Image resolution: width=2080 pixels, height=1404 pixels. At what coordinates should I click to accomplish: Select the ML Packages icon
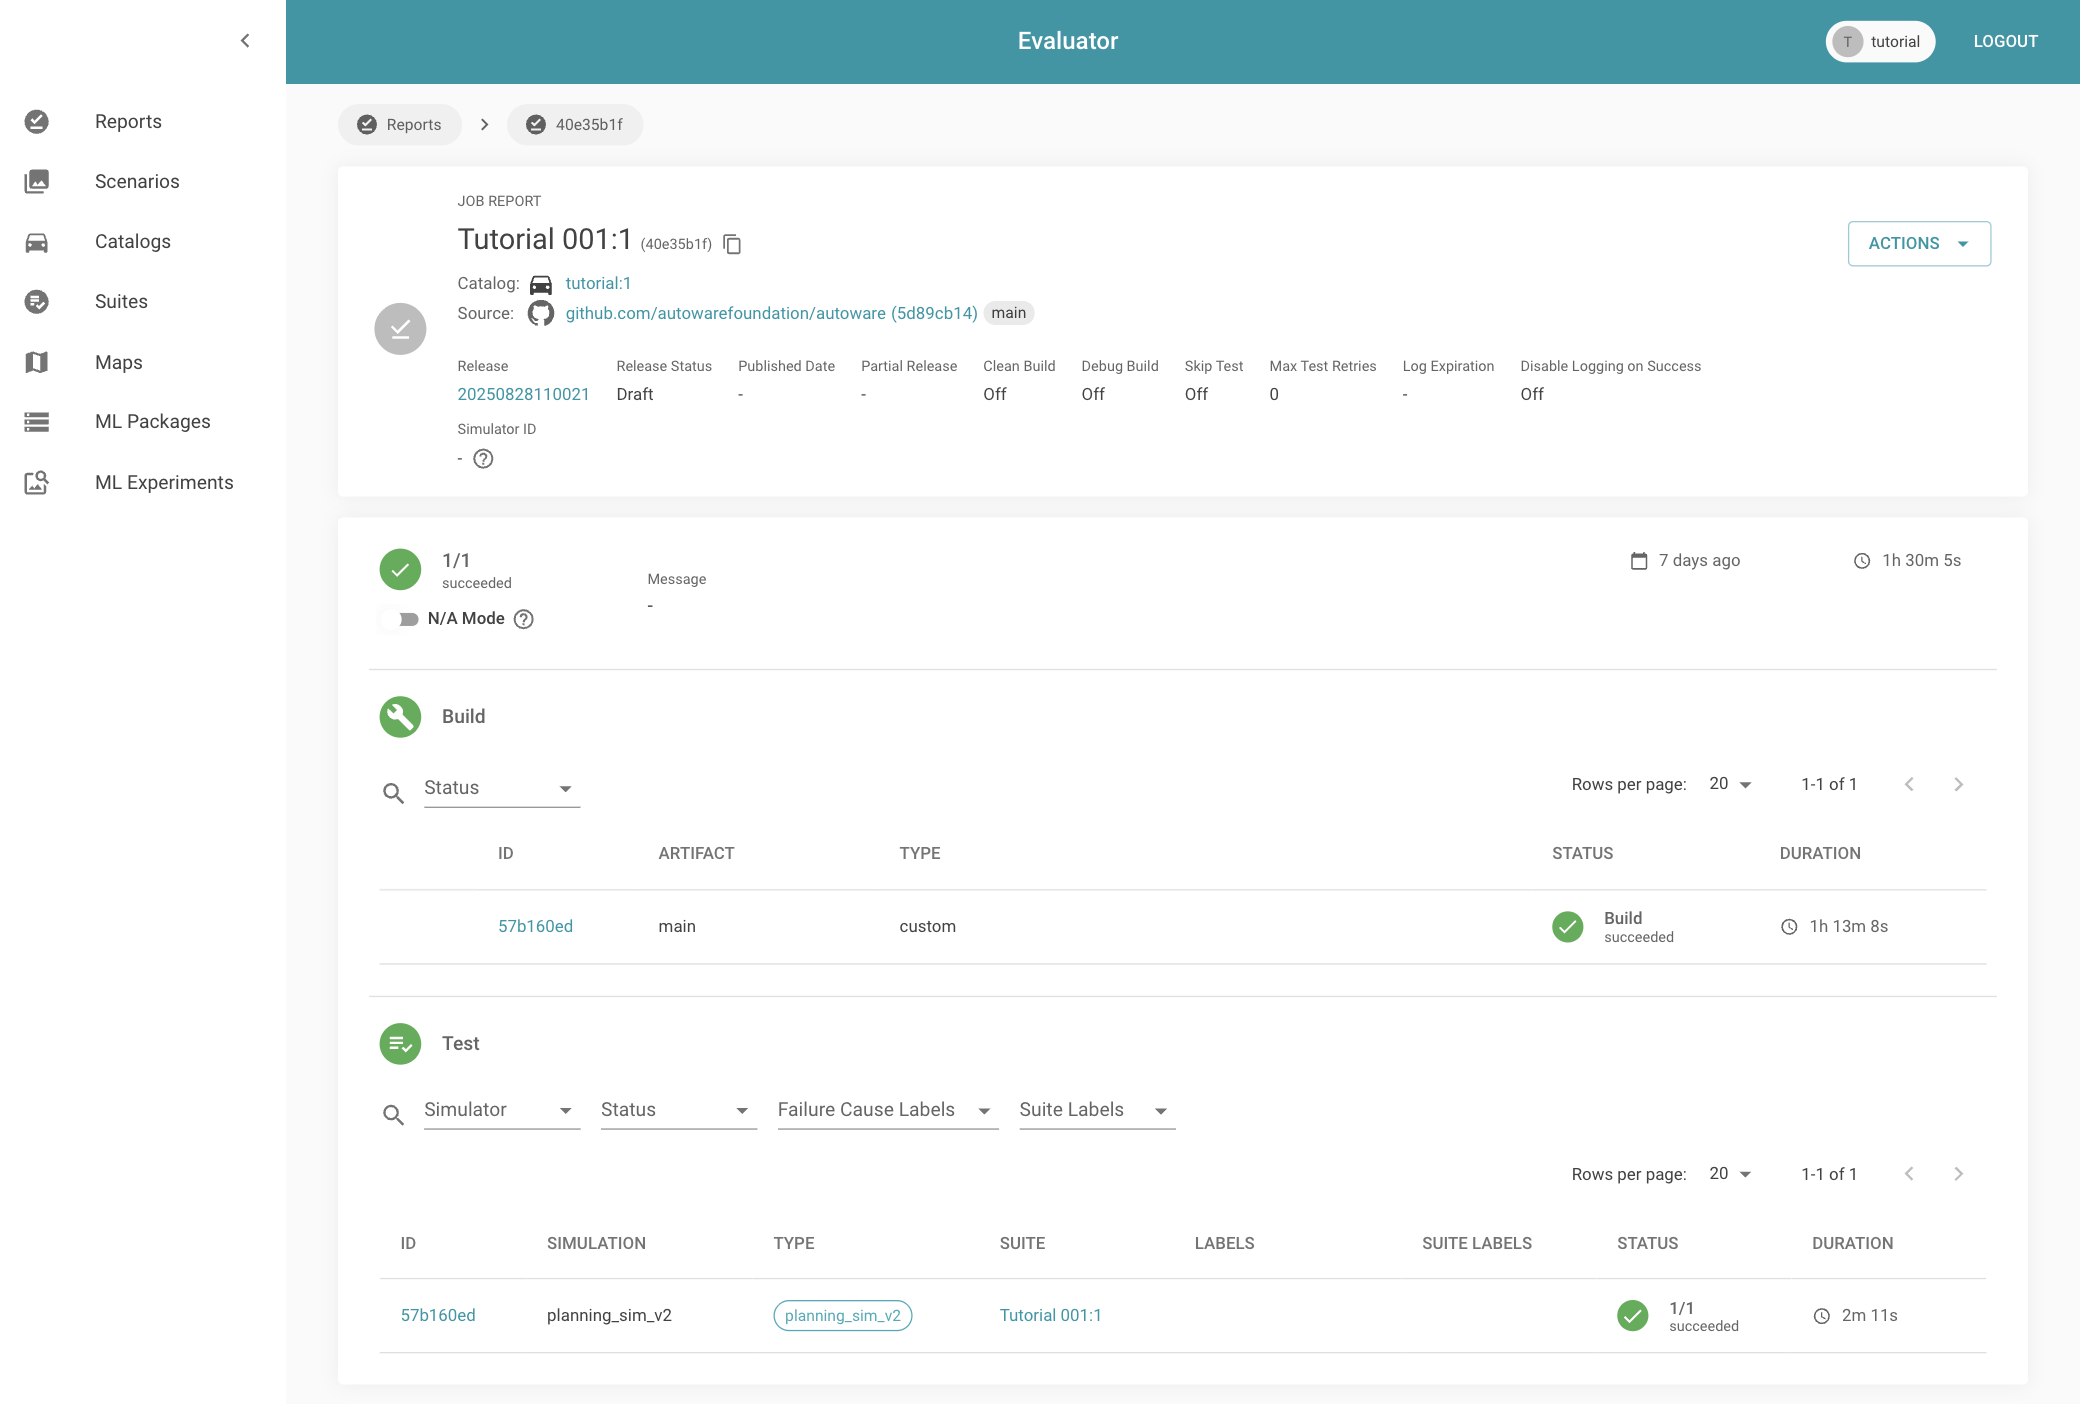37,422
